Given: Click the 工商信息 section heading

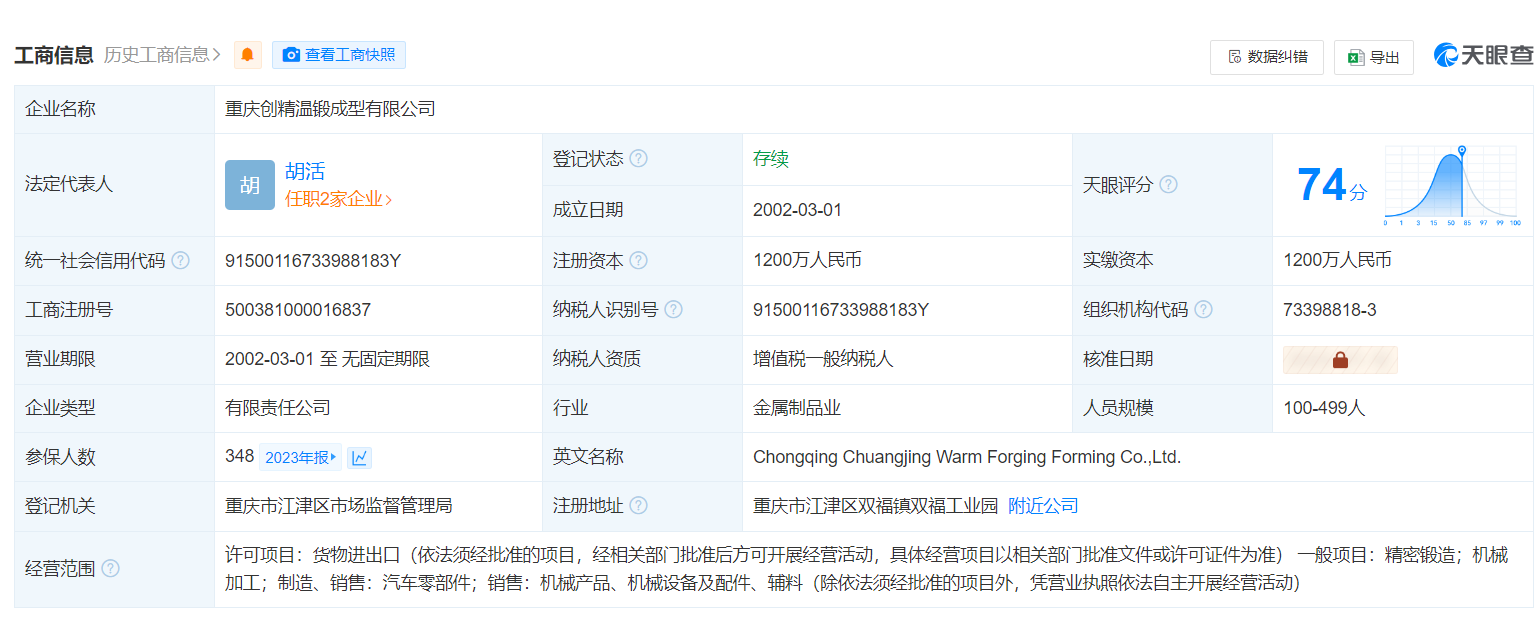Looking at the screenshot, I should pyautogui.click(x=54, y=55).
